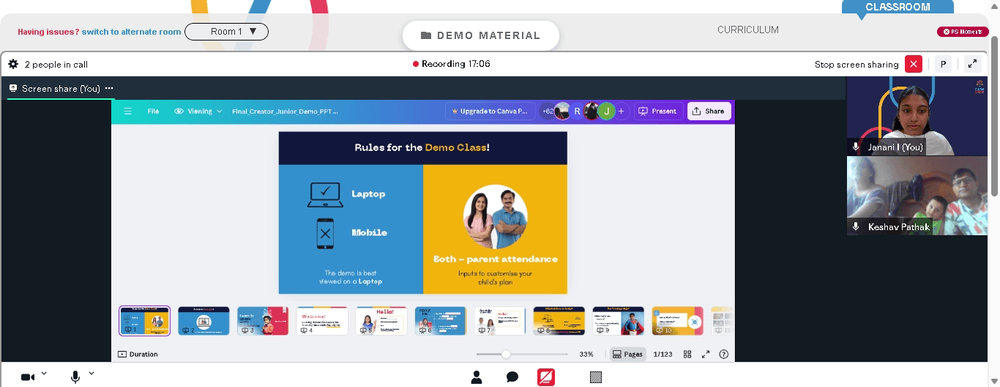Toggle red screen share button
1000x387 pixels.
pyautogui.click(x=546, y=377)
